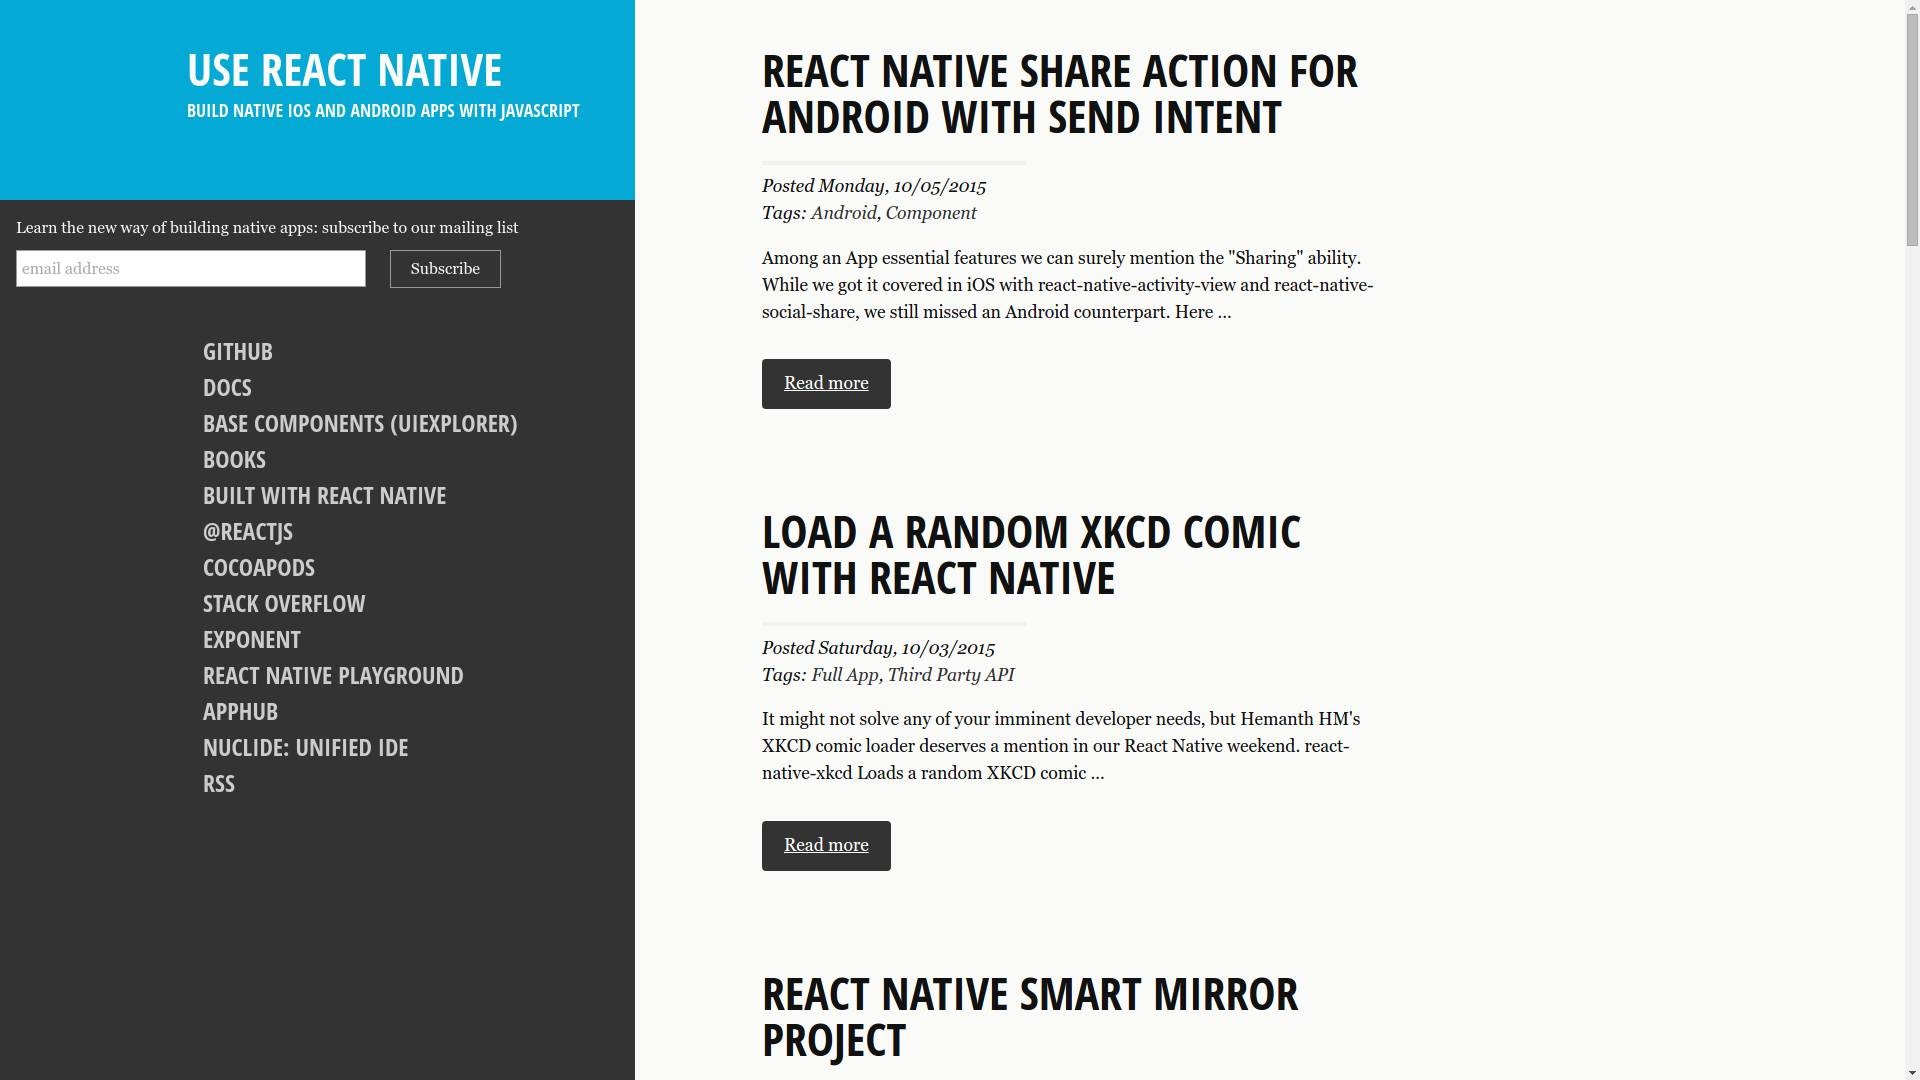Click the 'Posted Saturday, 10/03/2015' date text
Viewport: 1920px width, 1080px height.
878,648
